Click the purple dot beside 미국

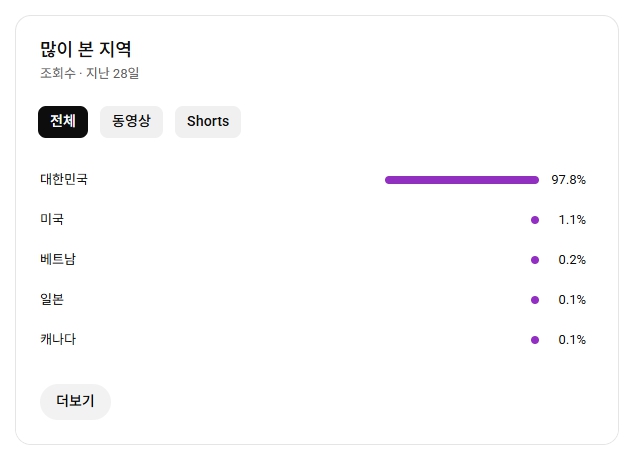(535, 220)
